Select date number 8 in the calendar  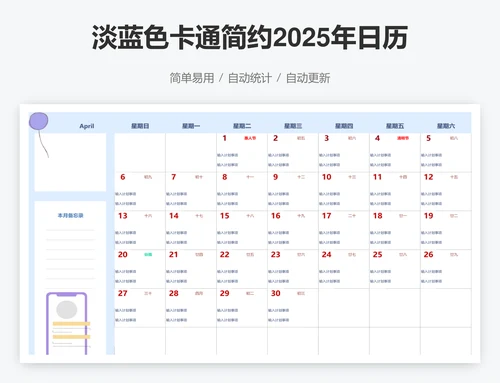225,177
